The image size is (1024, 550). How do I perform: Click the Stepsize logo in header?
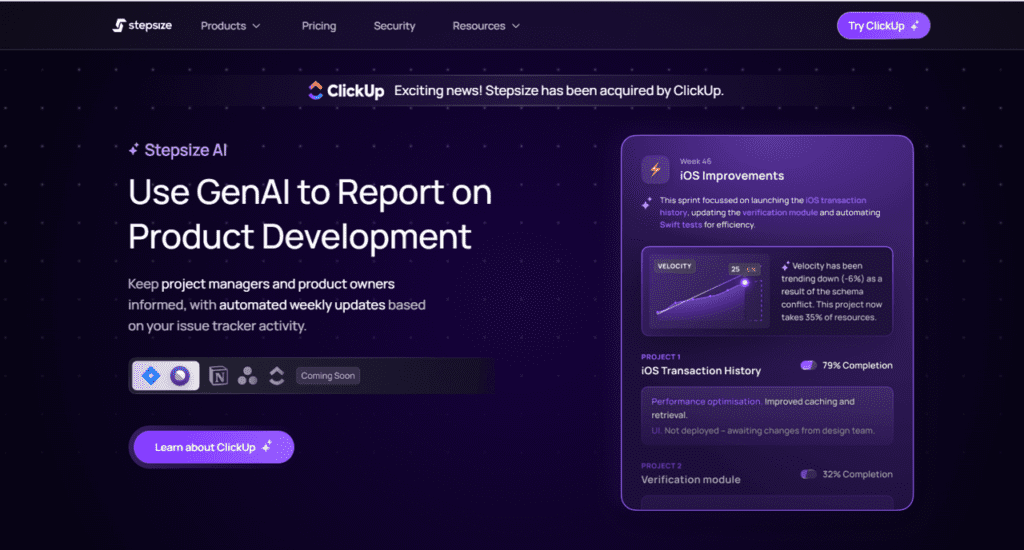click(142, 26)
